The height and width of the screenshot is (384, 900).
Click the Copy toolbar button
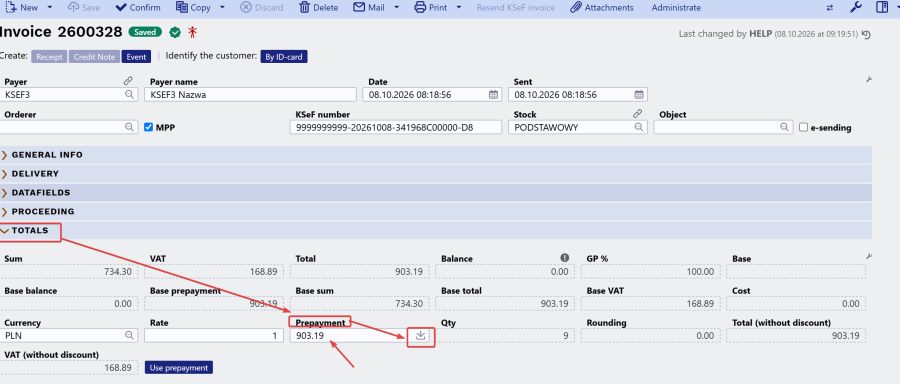coord(193,7)
